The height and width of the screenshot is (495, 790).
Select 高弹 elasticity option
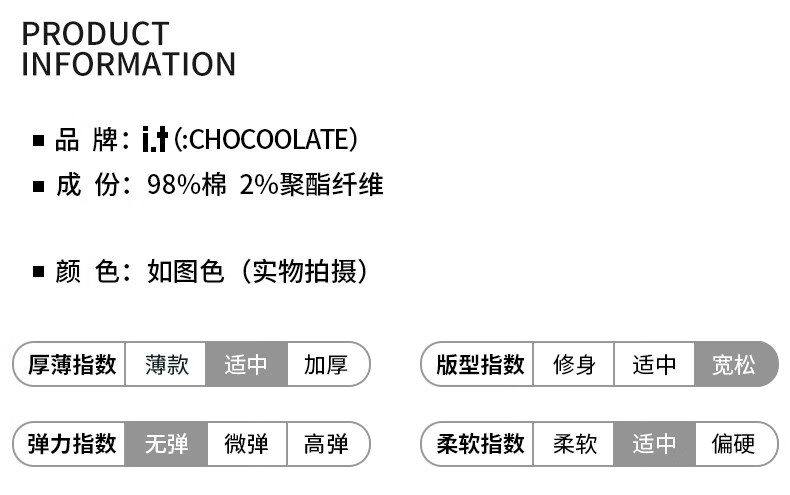coord(326,444)
